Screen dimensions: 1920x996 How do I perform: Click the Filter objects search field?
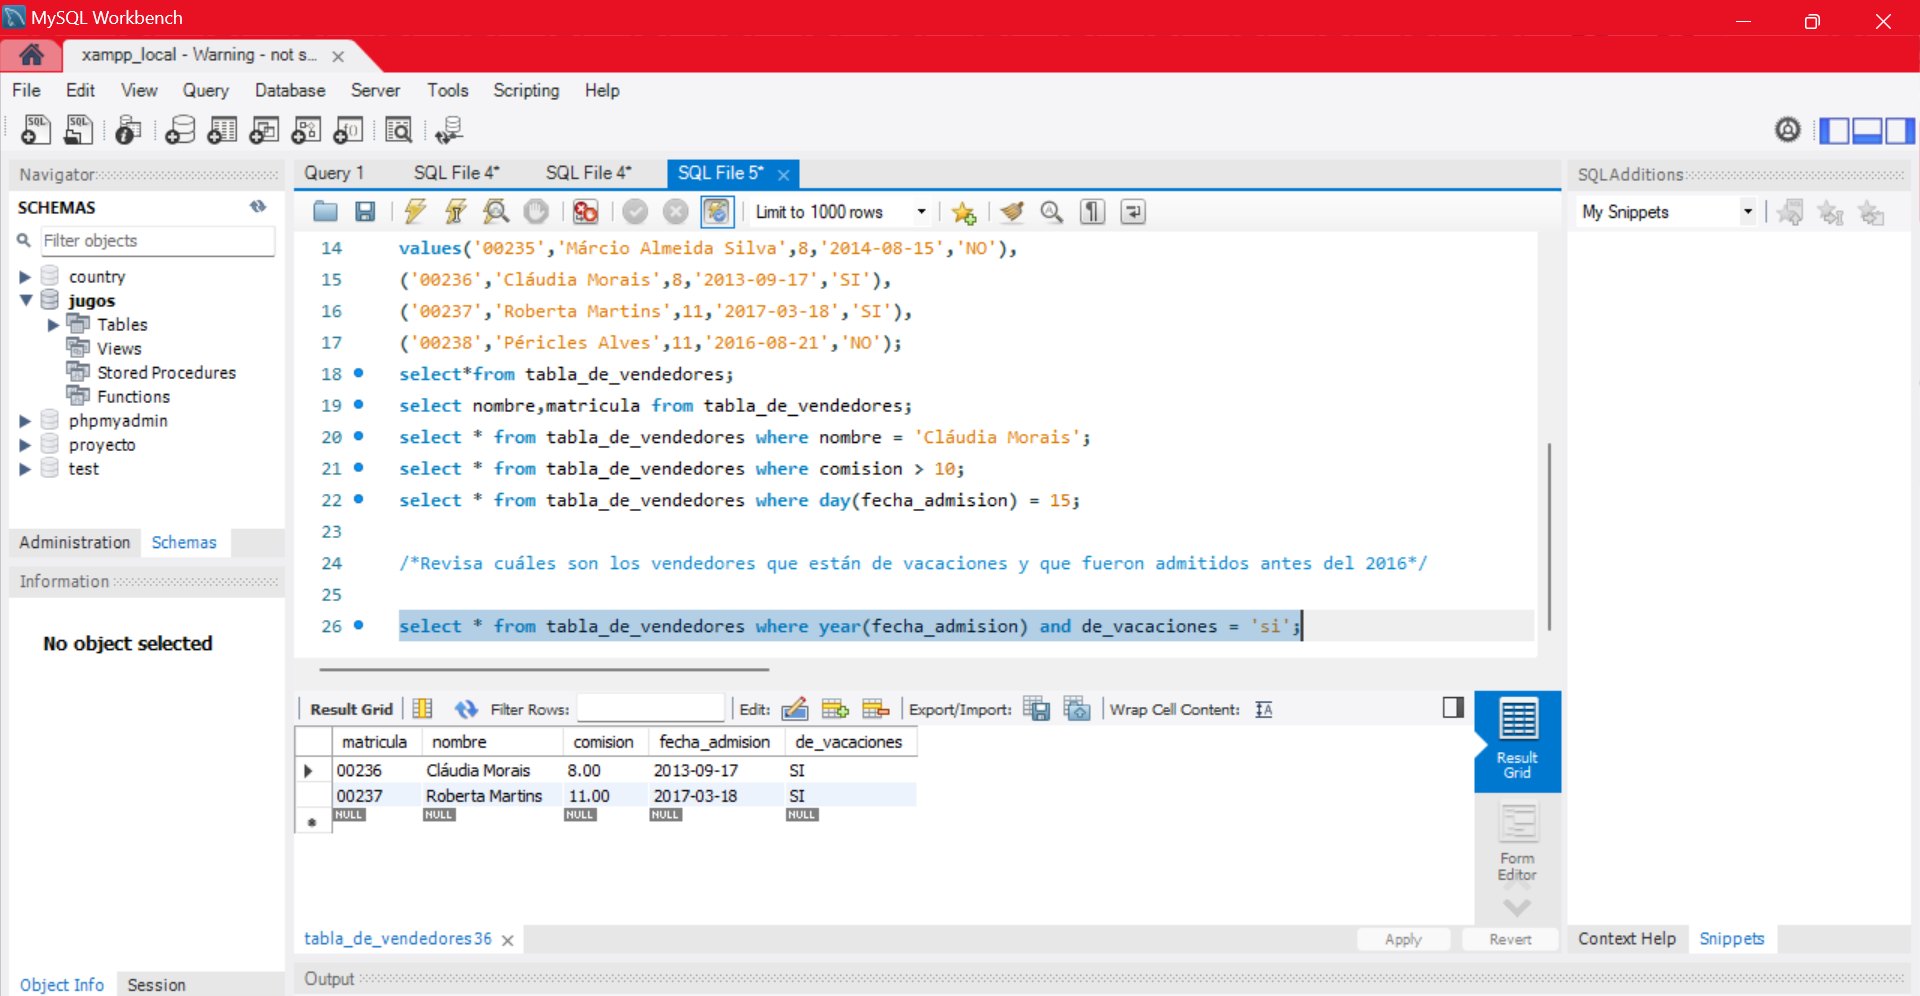click(x=157, y=241)
